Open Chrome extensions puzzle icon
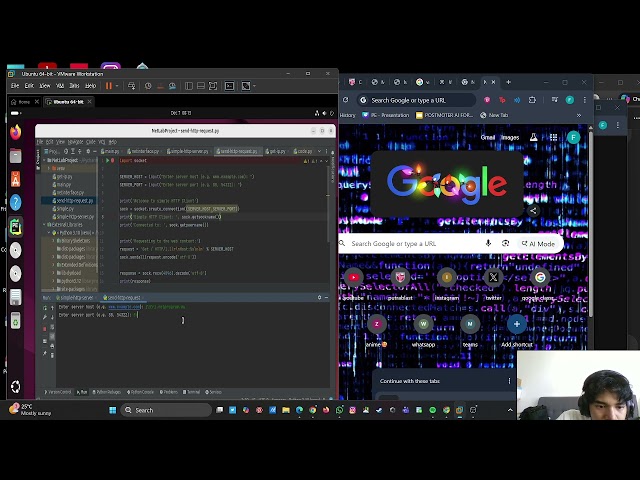 532,100
